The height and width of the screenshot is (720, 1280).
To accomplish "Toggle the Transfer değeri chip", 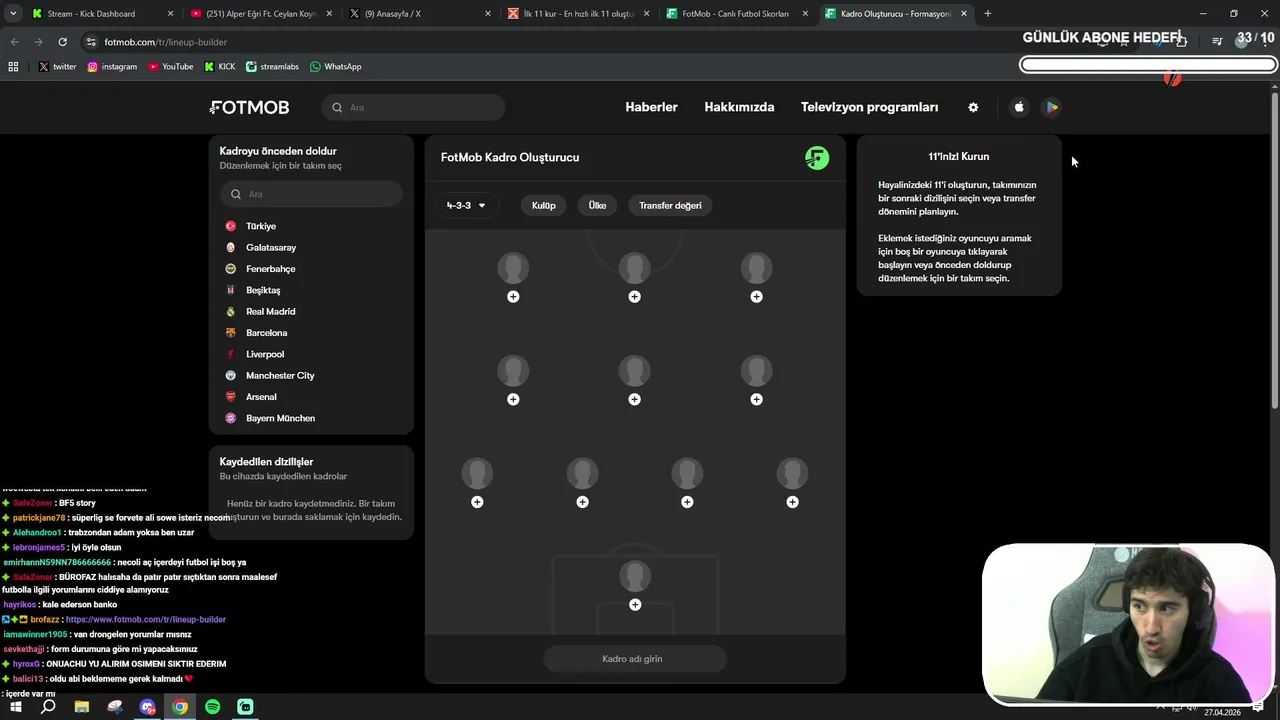I will (x=670, y=205).
